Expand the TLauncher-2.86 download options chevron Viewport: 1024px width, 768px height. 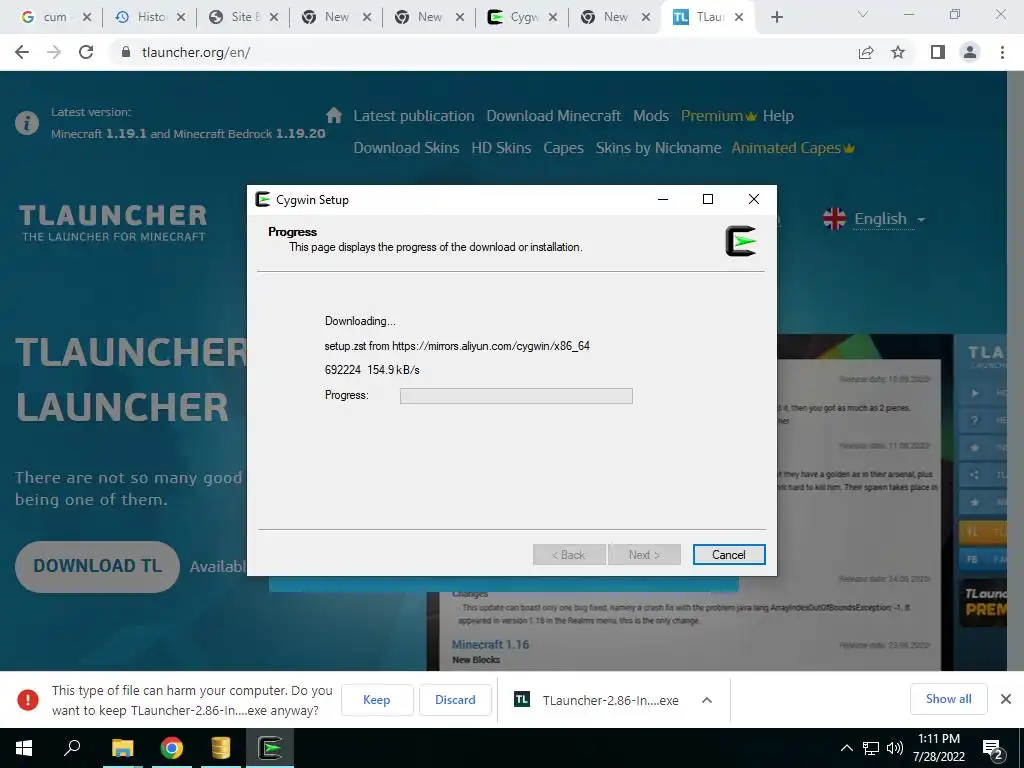click(707, 700)
